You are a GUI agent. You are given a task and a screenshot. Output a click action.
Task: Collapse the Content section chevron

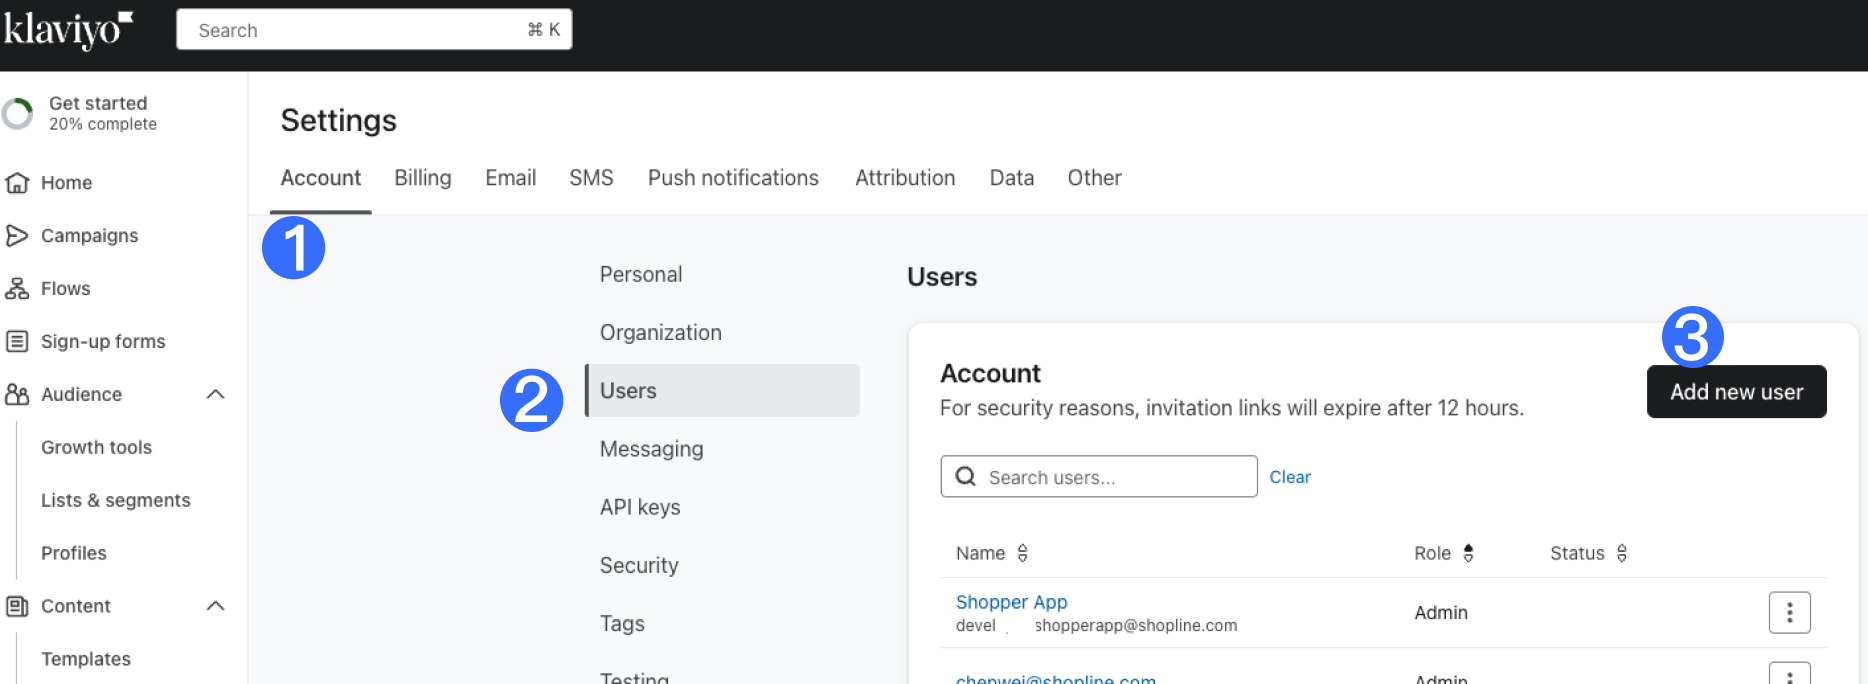215,607
